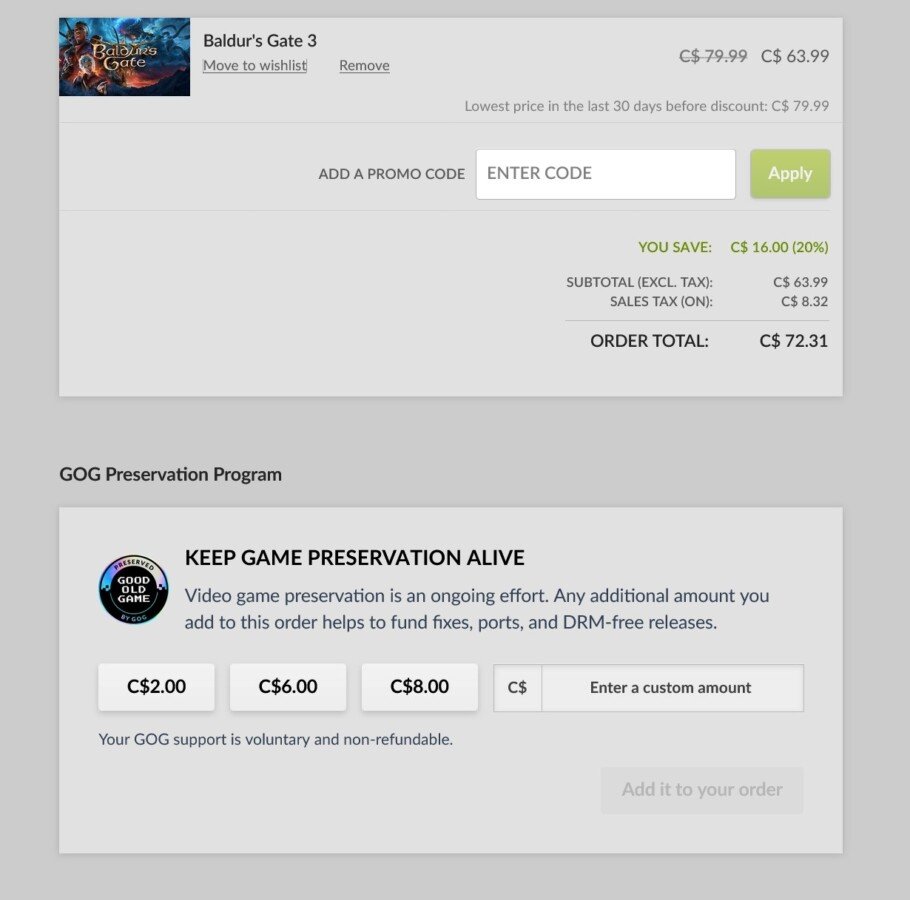
Task: Click the Baldur's Gate 3 cover thumbnail
Action: pos(124,57)
